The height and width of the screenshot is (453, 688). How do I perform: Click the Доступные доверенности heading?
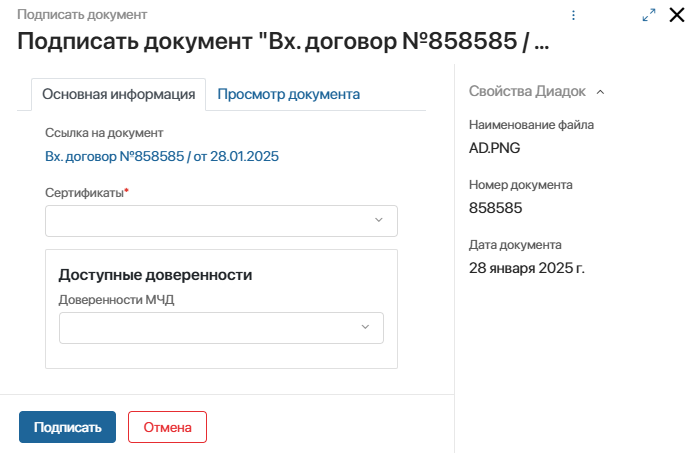(155, 274)
